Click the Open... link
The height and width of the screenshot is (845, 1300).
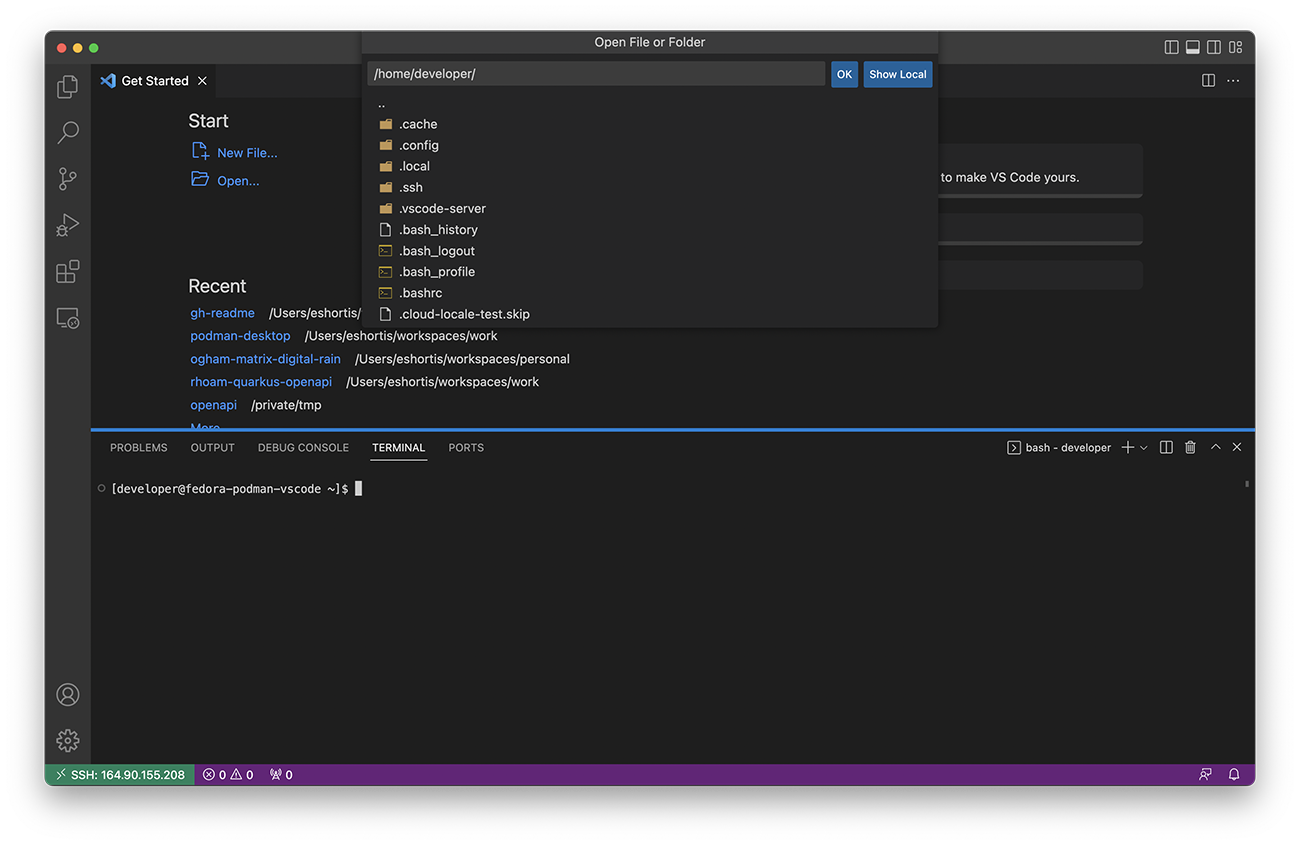coord(238,181)
